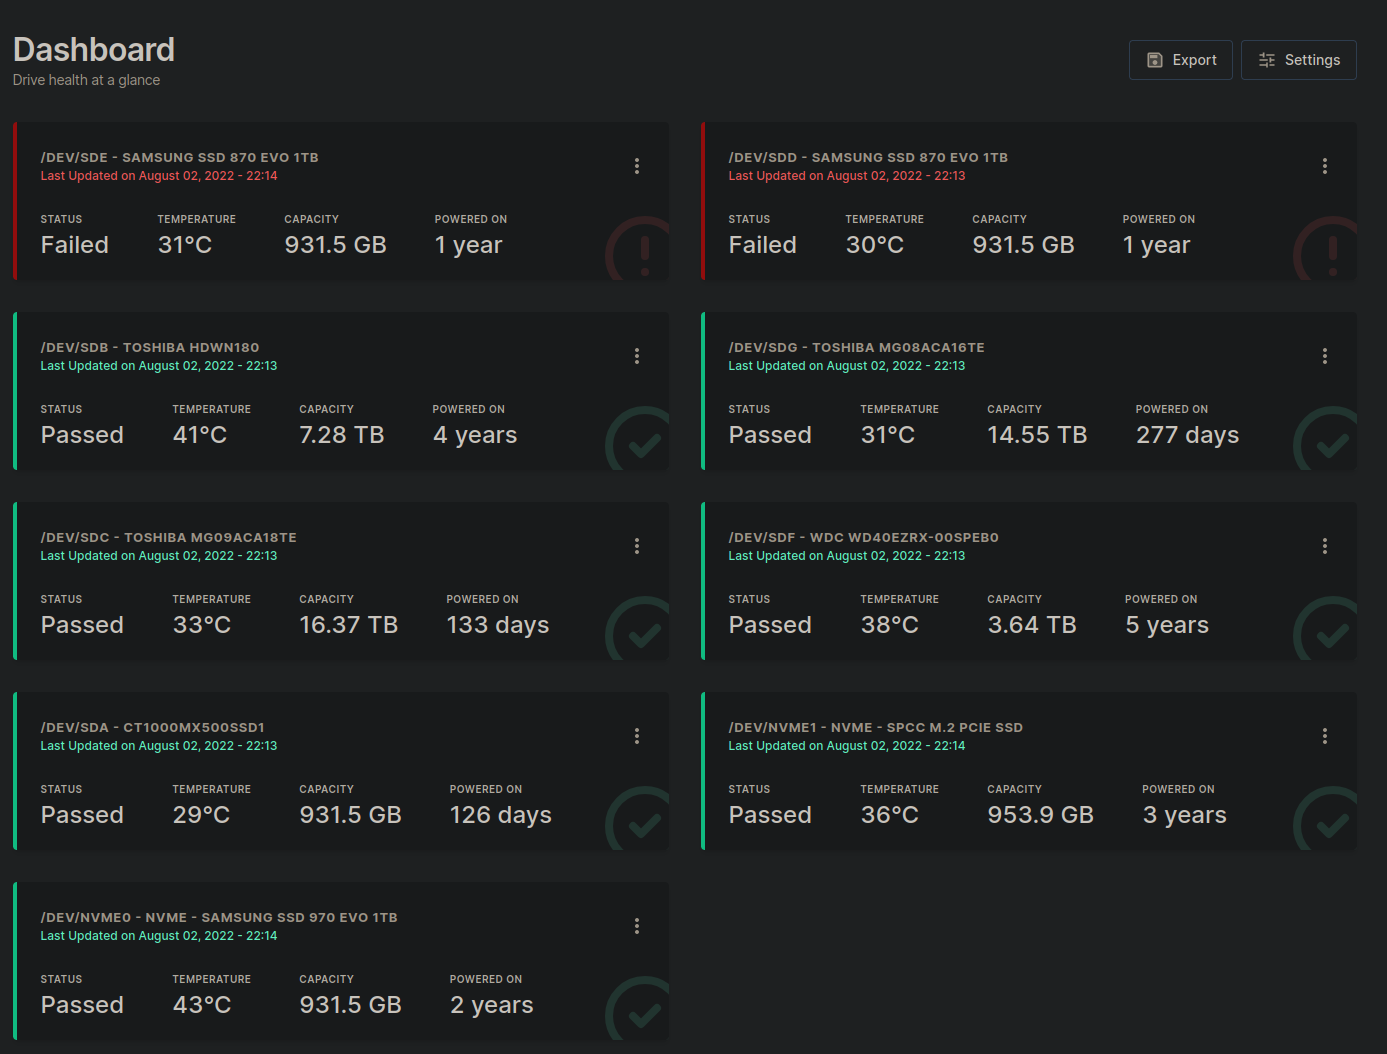The width and height of the screenshot is (1387, 1054).
Task: Click the 133 days powered-on value
Action: [498, 625]
